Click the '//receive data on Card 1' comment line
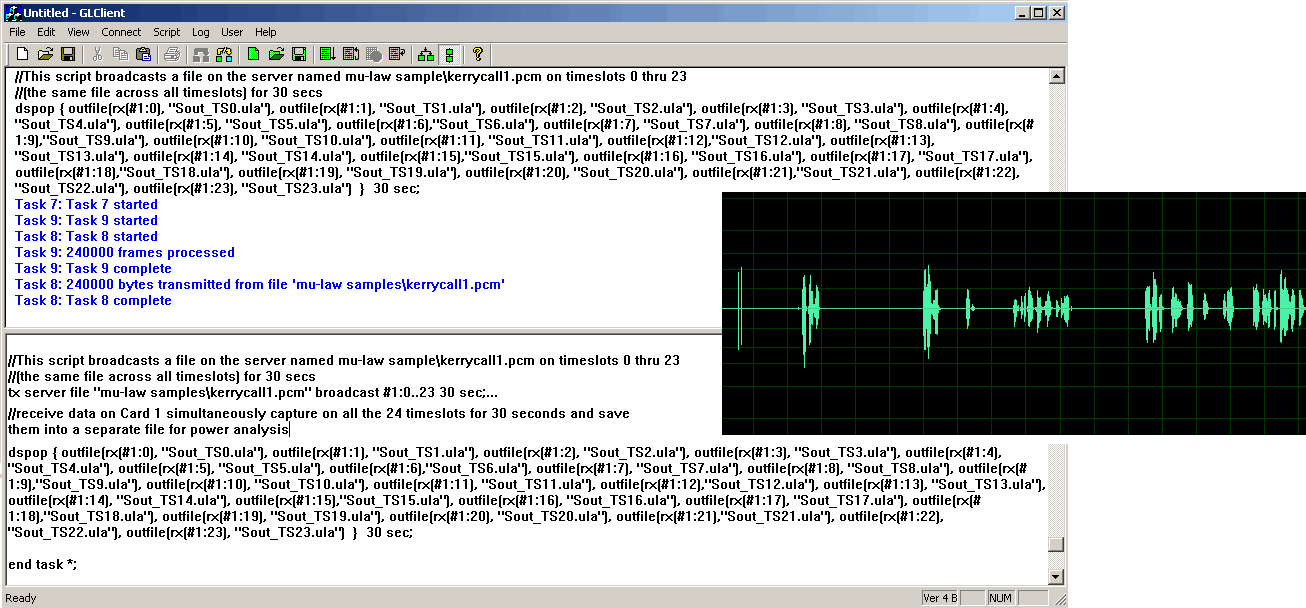Screen dimensions: 1306x608 click(318, 413)
